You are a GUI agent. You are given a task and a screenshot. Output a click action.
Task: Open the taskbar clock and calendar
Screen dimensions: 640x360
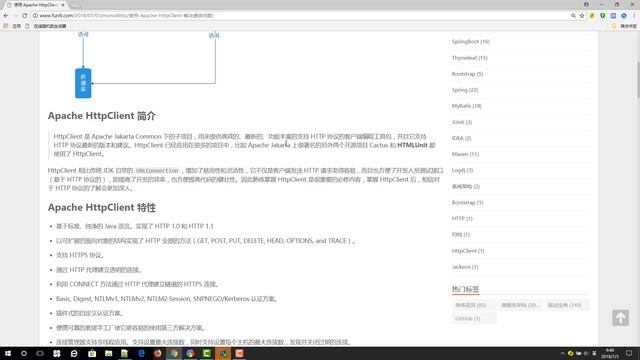(610, 353)
